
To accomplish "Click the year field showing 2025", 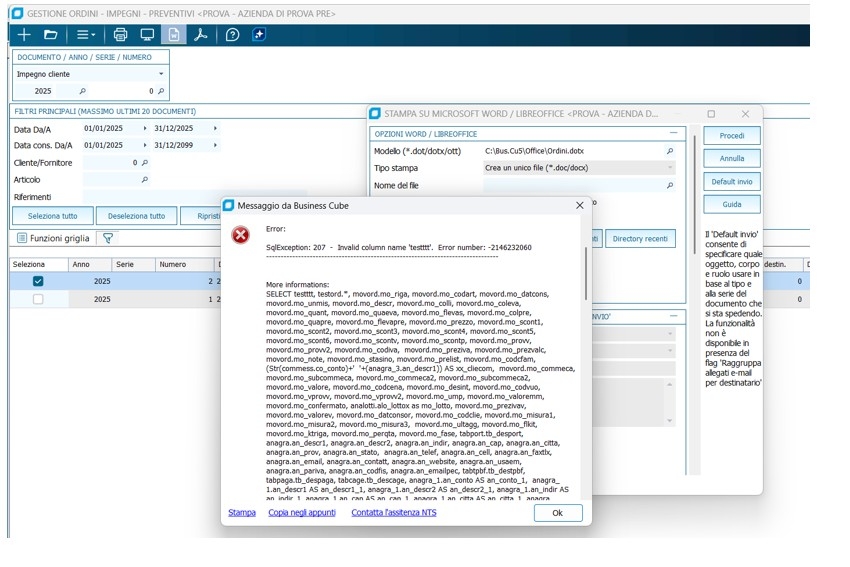I will coord(35,91).
